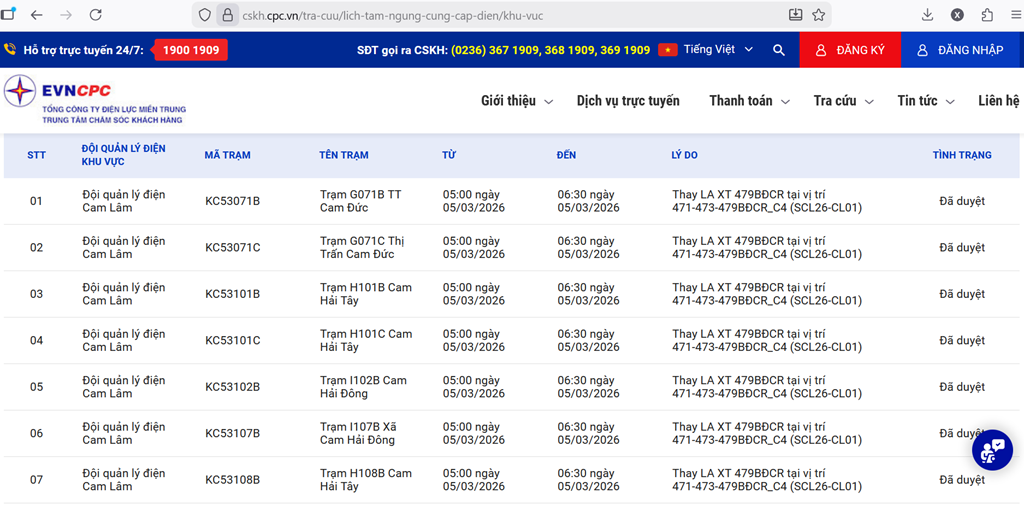
Task: Click the EVNCPC logo
Action: click(x=95, y=100)
